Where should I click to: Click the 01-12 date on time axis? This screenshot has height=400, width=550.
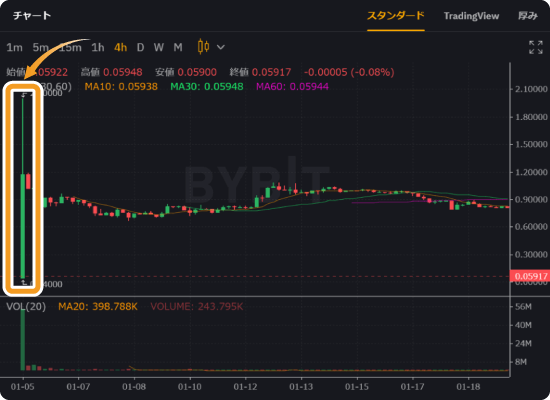click(246, 387)
